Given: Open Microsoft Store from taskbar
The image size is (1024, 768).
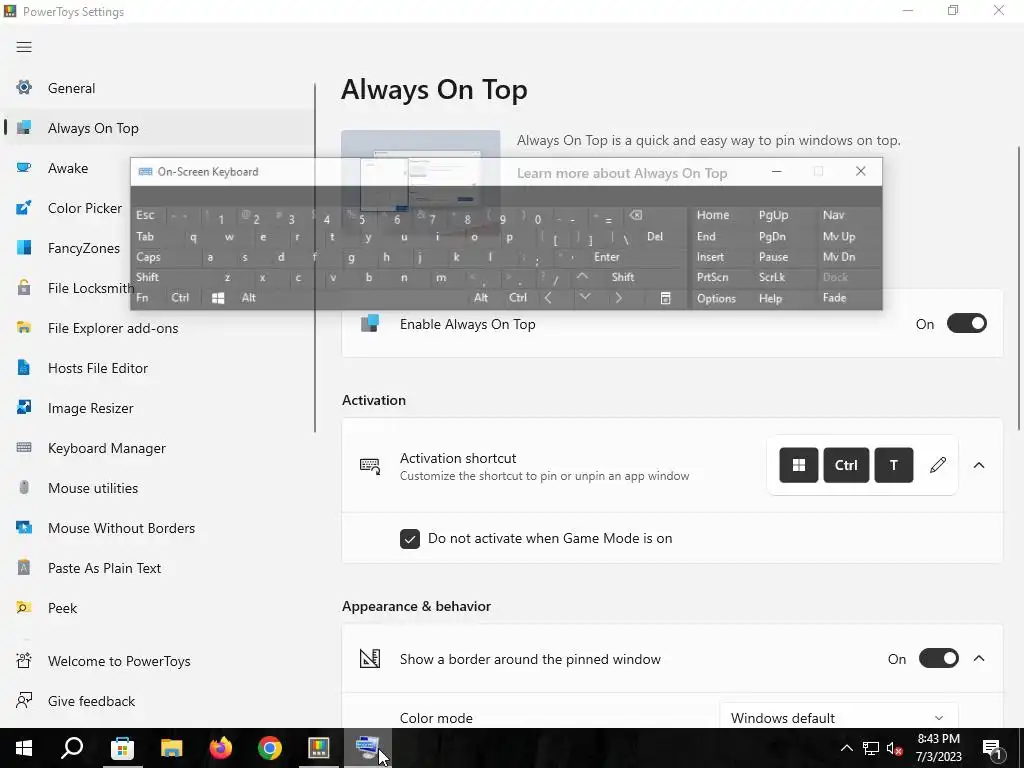Looking at the screenshot, I should pyautogui.click(x=122, y=748).
